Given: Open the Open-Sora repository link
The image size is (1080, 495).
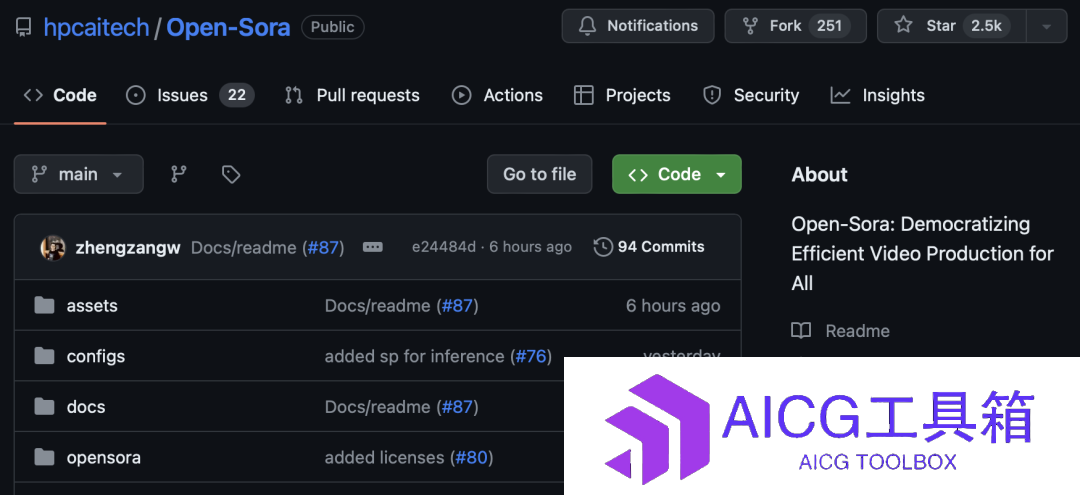Looking at the screenshot, I should tap(228, 27).
